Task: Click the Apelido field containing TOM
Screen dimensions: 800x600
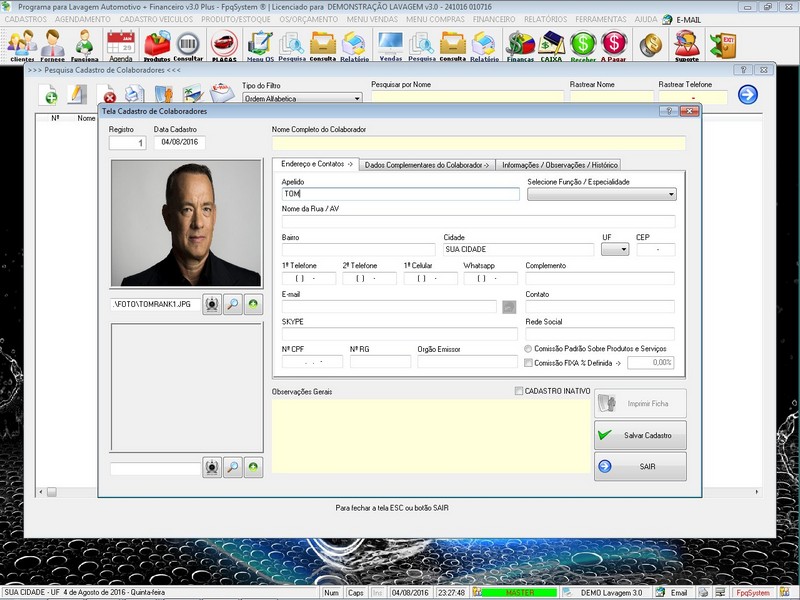Action: point(401,194)
